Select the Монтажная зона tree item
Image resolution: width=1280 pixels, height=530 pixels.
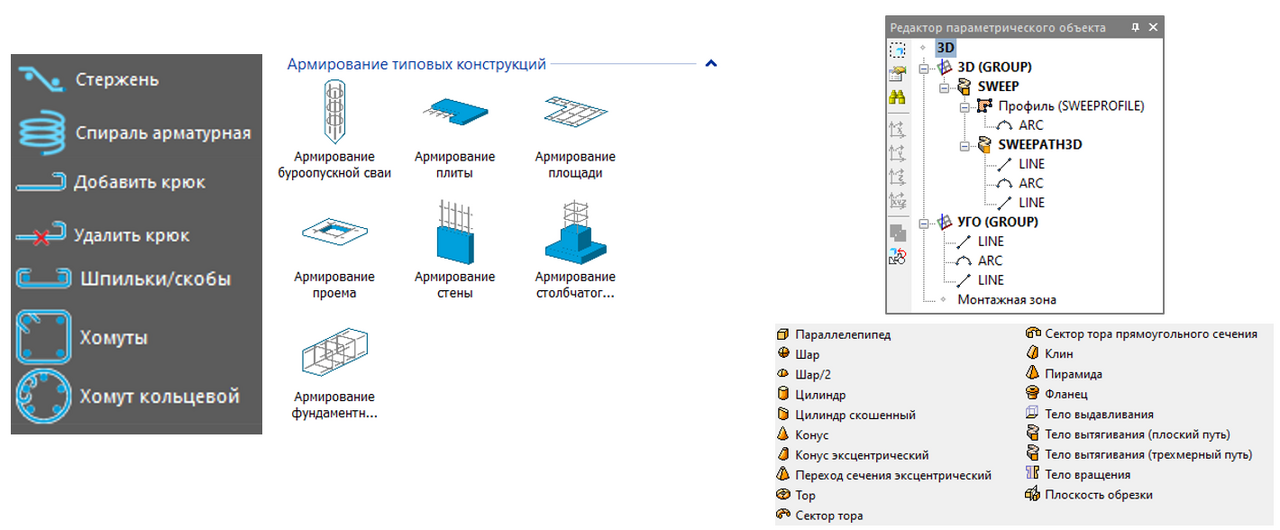coord(1007,299)
